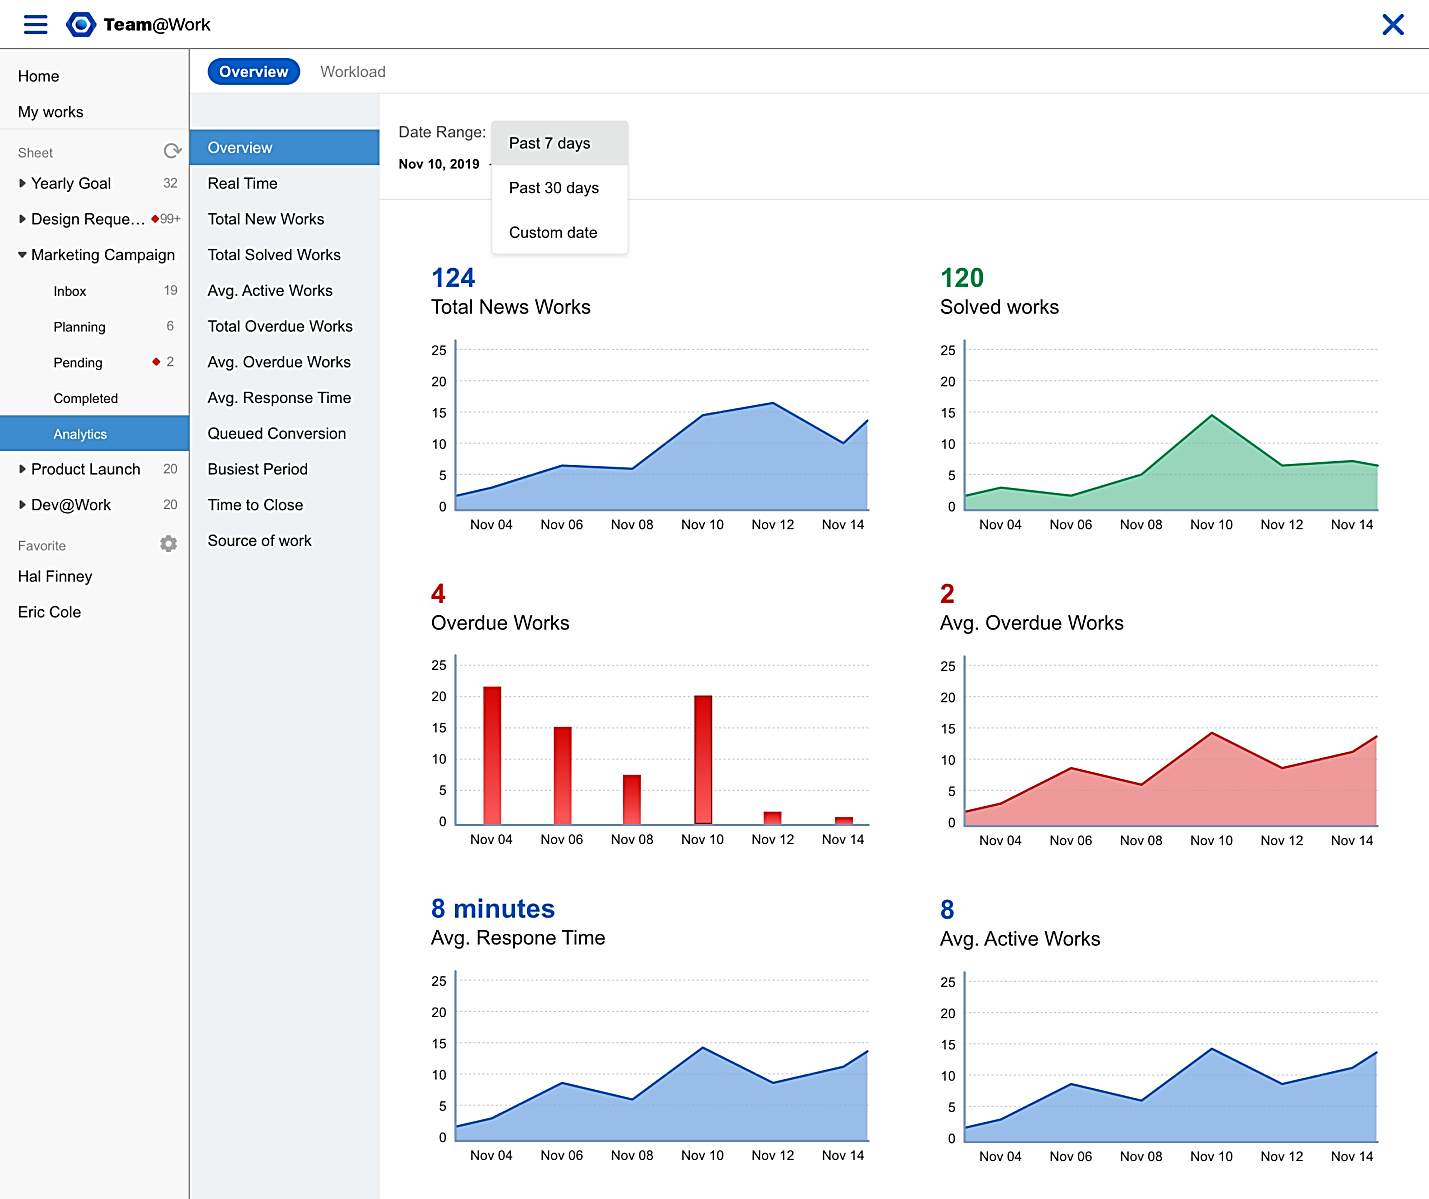This screenshot has height=1199, width=1429.
Task: Click the red notification marker on Pending
Action: [x=156, y=362]
